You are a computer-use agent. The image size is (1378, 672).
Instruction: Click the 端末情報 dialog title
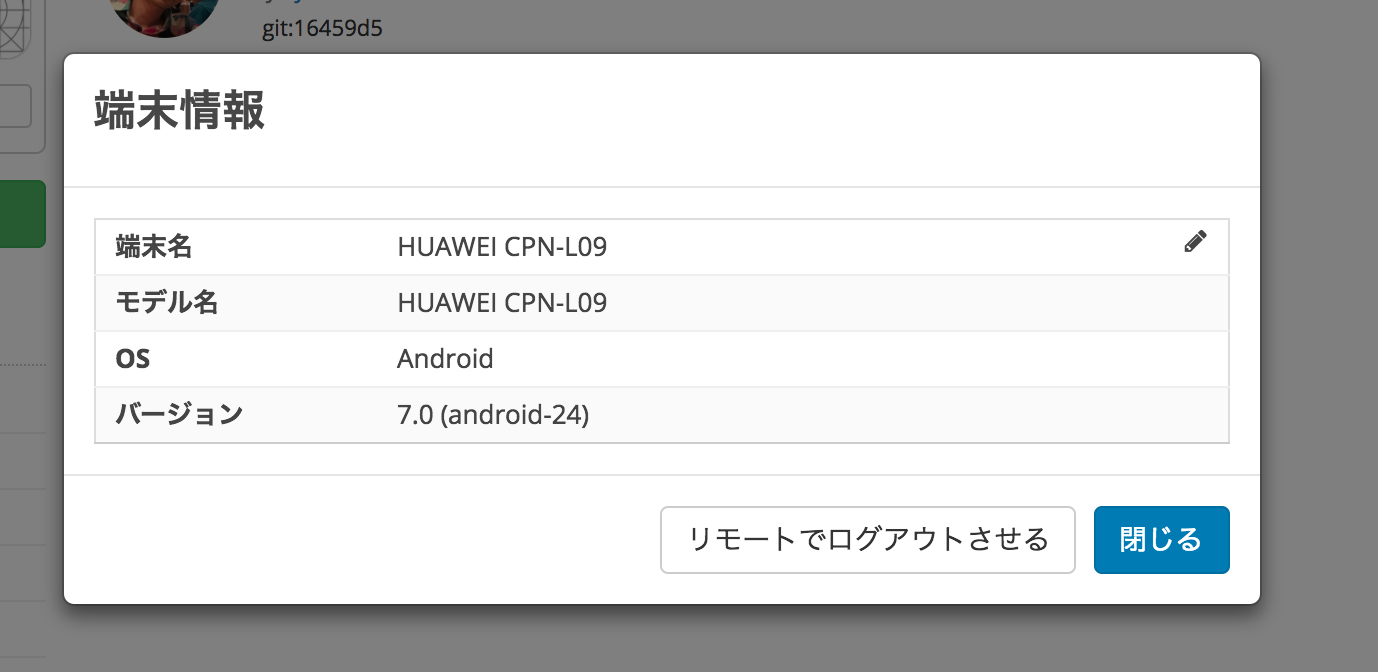click(180, 111)
